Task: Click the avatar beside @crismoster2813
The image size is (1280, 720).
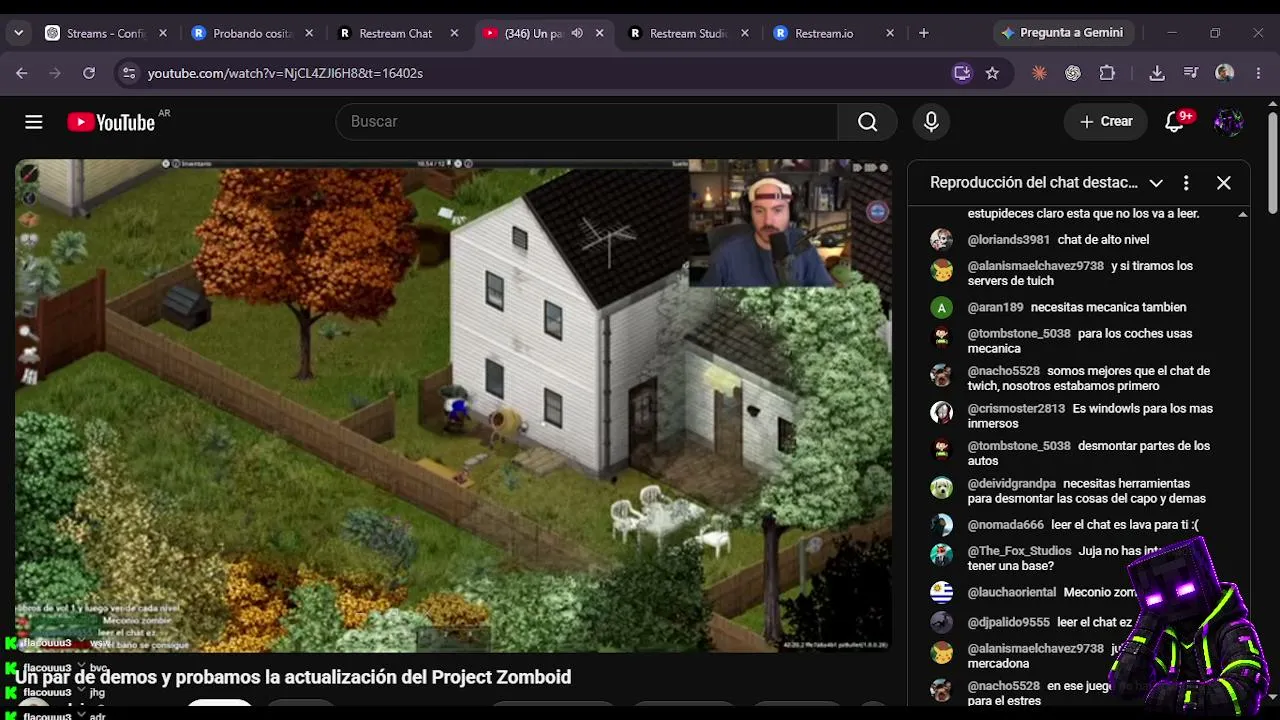Action: (941, 412)
